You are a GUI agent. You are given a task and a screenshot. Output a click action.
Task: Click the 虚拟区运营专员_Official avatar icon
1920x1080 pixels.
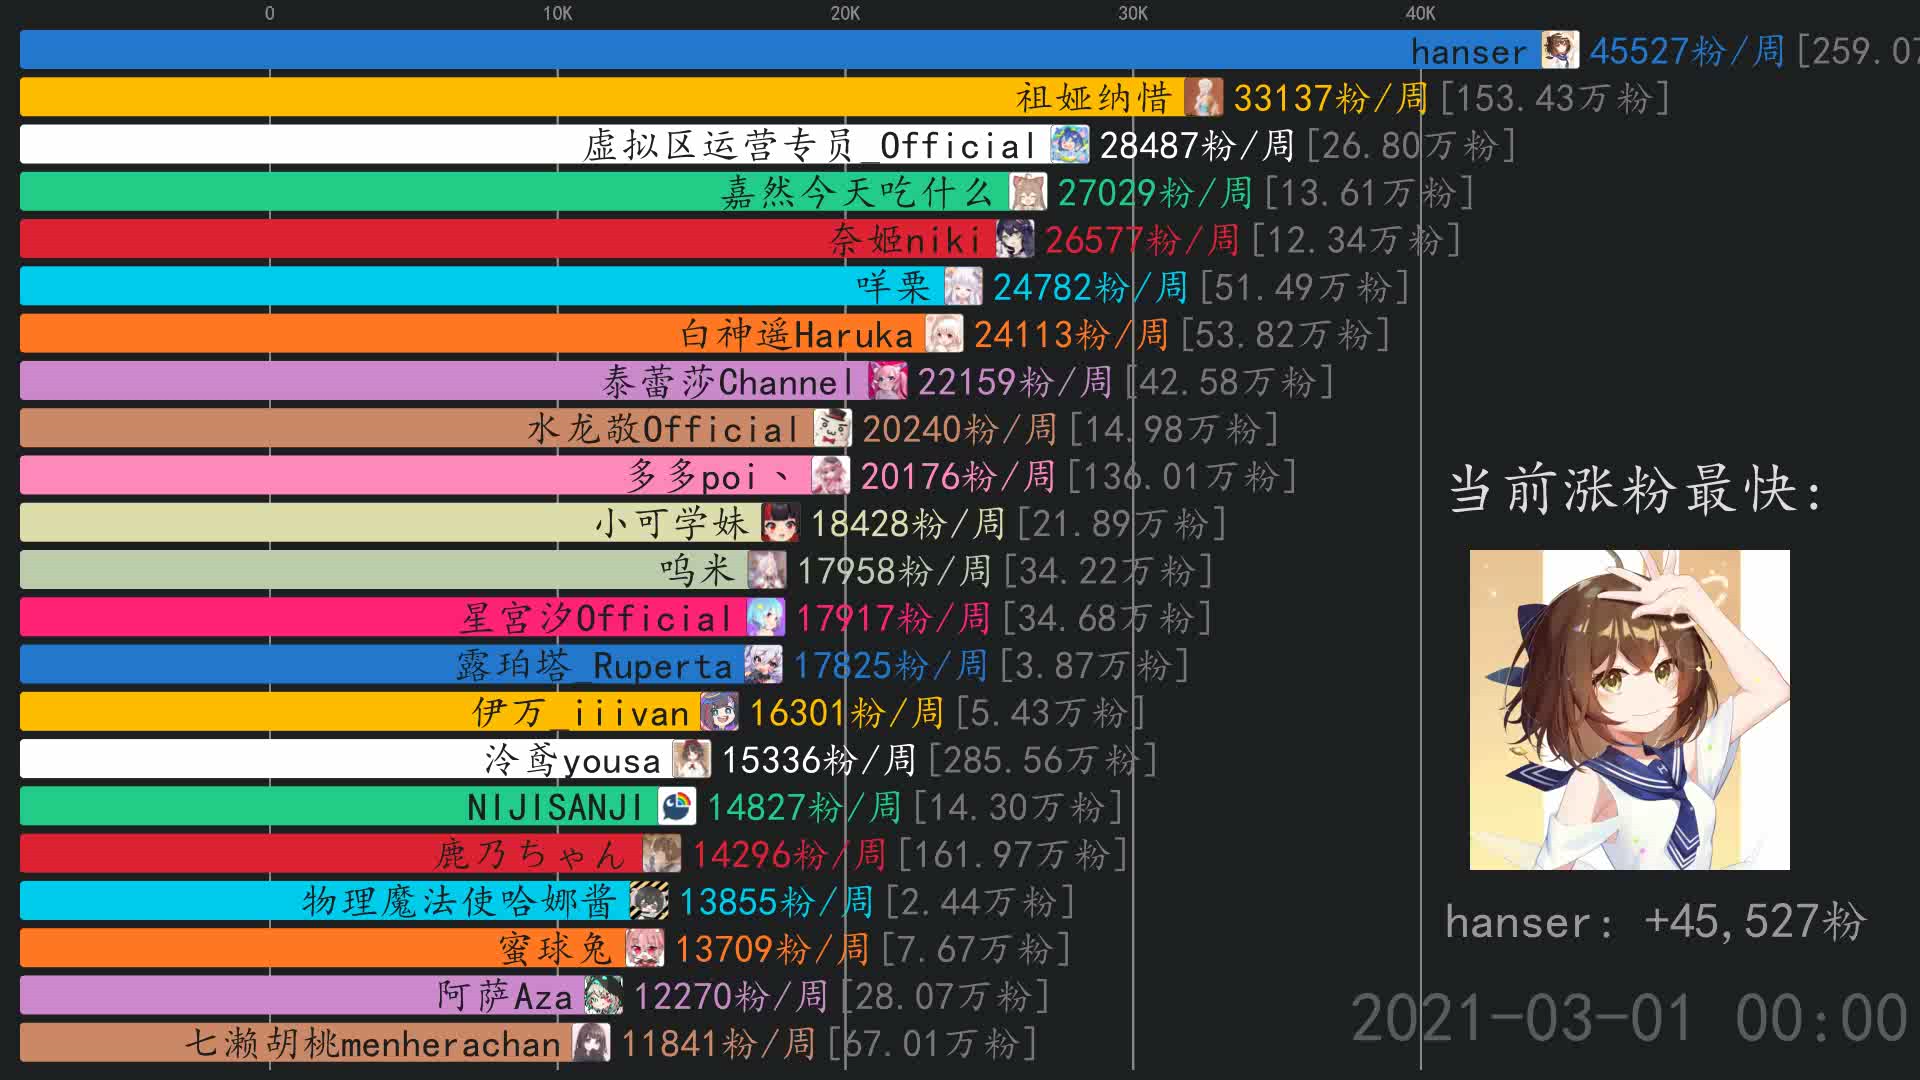pos(1070,144)
